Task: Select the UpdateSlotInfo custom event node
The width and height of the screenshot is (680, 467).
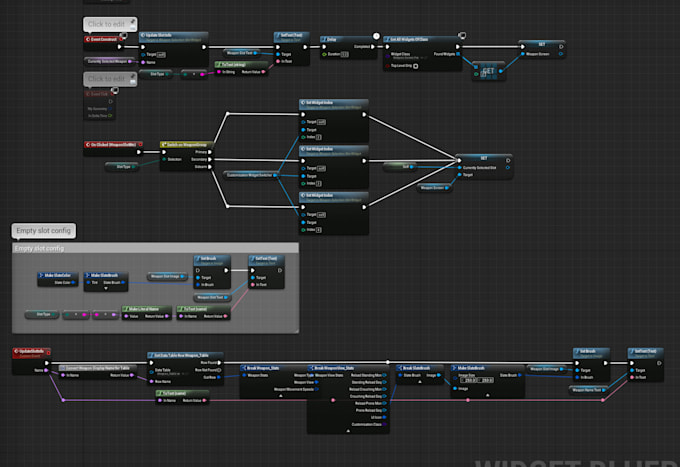Action: 32,361
